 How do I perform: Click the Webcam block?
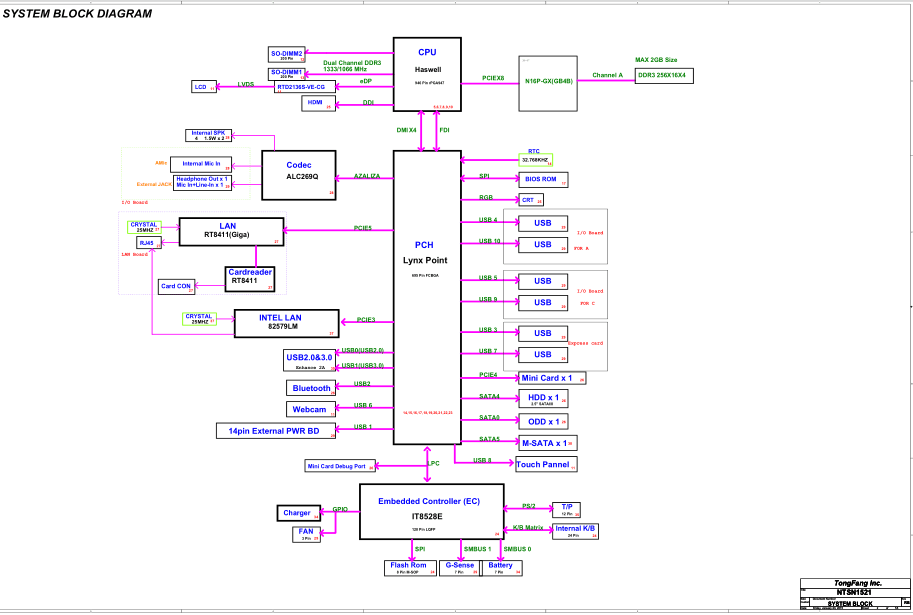tap(311, 409)
